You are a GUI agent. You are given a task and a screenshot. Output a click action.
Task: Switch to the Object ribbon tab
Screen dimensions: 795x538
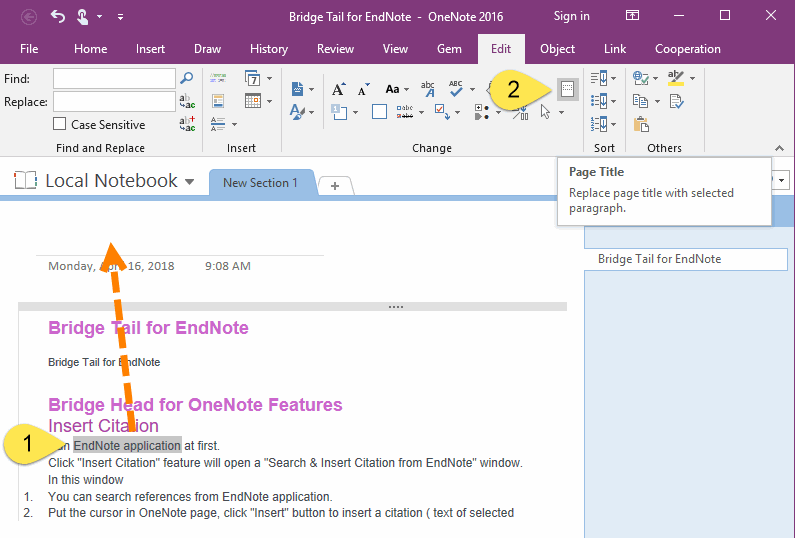(x=557, y=49)
